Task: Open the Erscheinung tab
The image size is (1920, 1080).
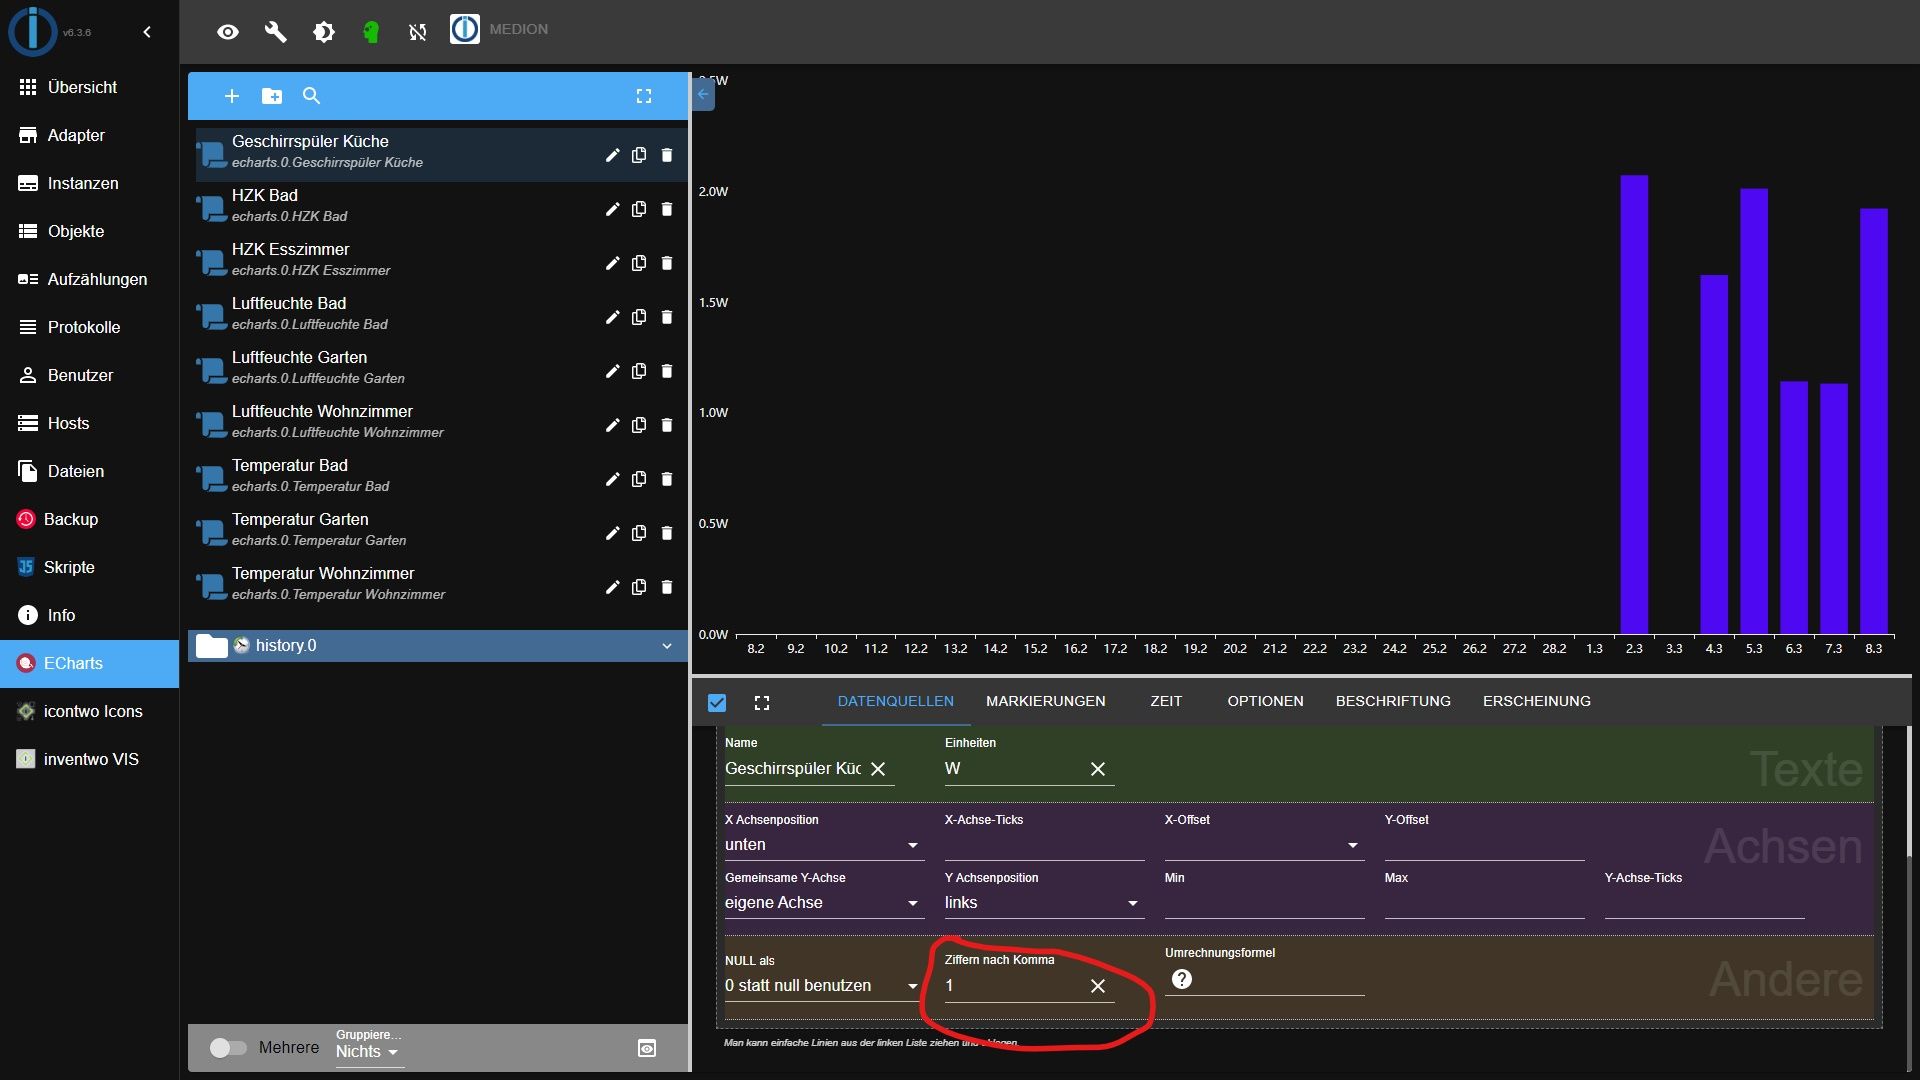Action: click(x=1536, y=701)
